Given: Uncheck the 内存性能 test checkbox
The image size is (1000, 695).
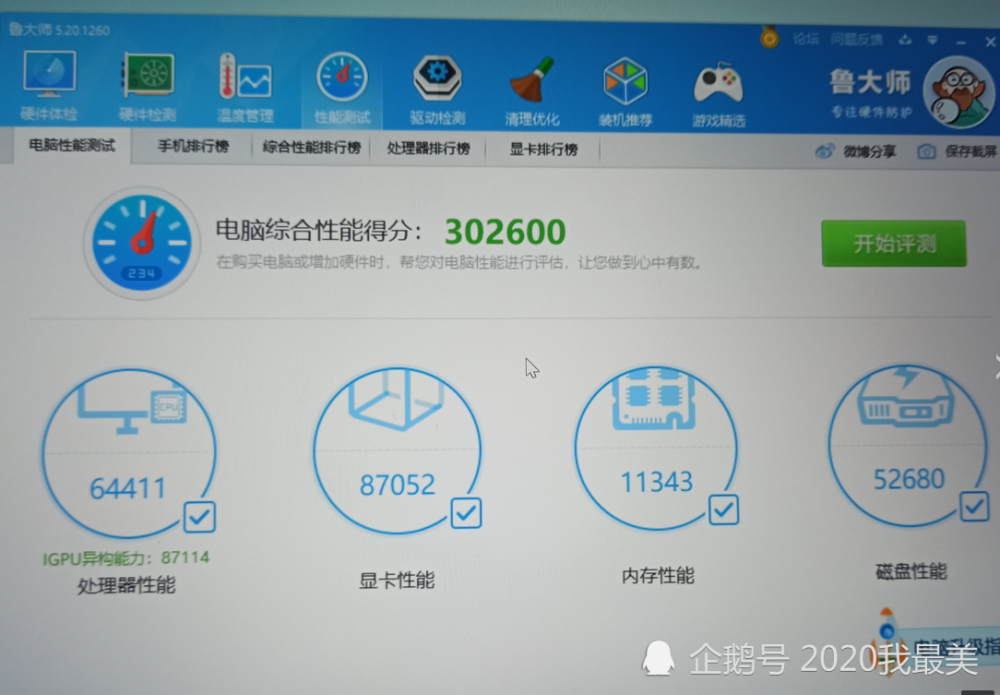Looking at the screenshot, I should pyautogui.click(x=724, y=509).
